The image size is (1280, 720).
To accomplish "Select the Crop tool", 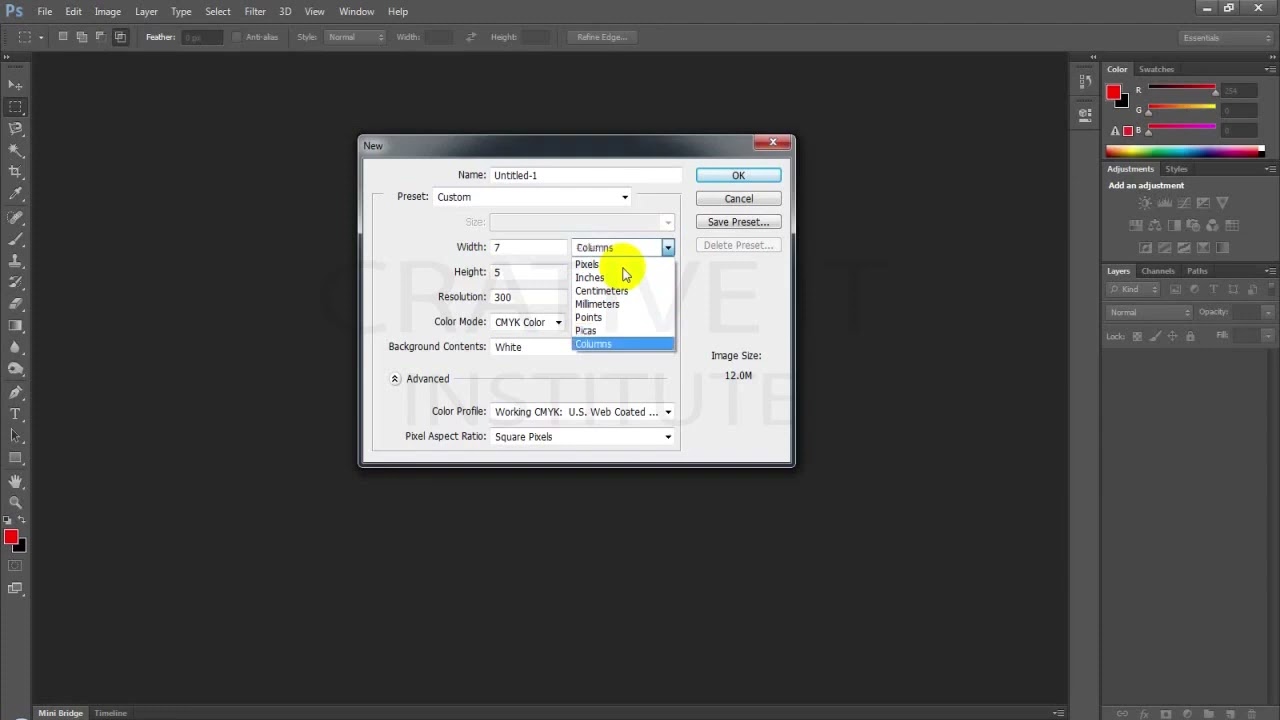I will click(x=15, y=172).
